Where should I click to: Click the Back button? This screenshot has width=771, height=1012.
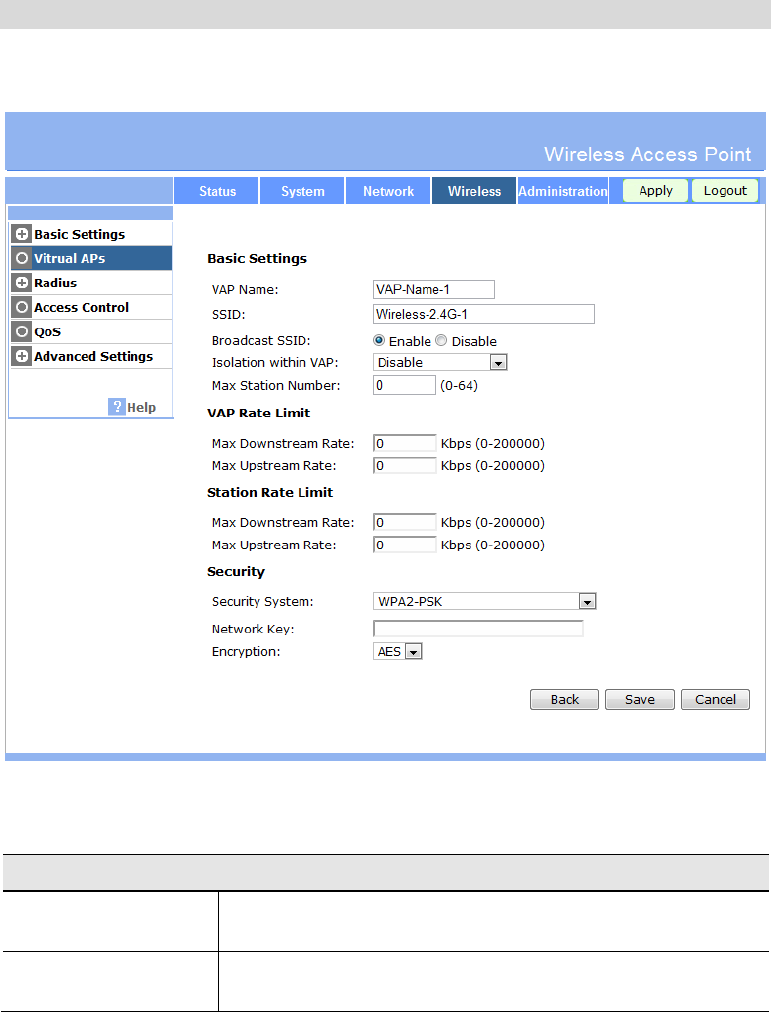coord(565,700)
